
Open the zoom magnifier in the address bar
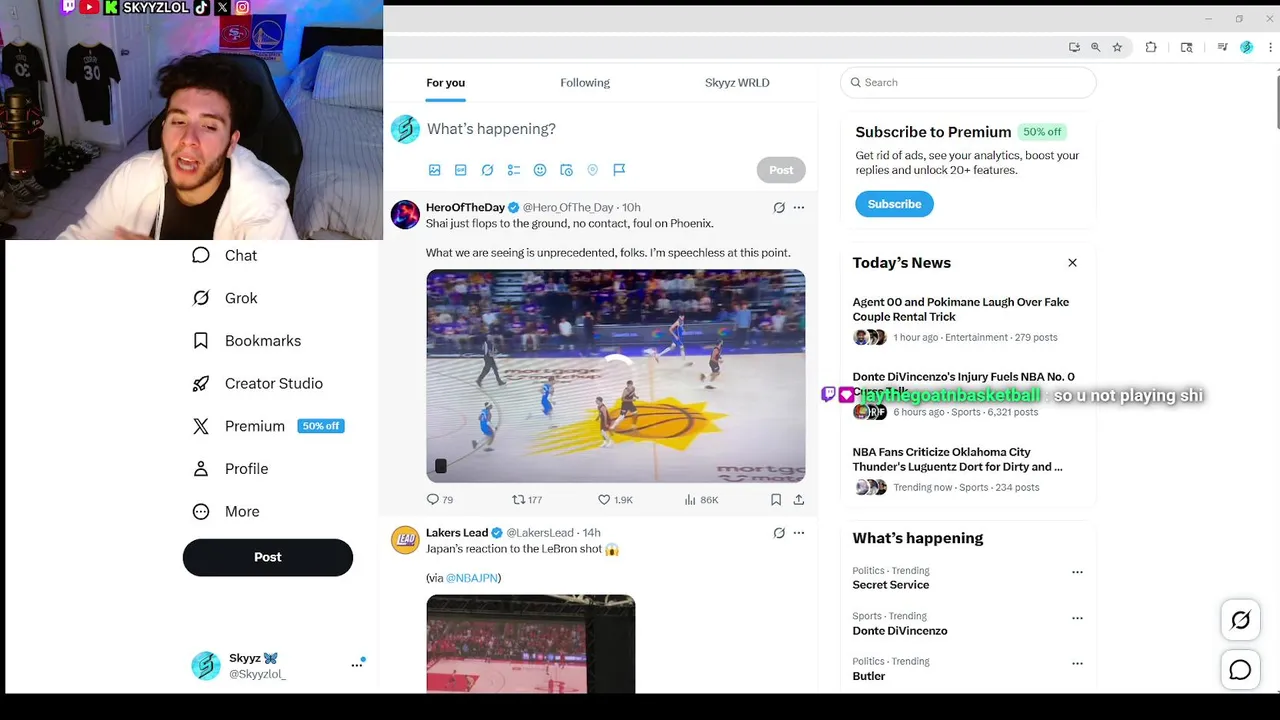1095,47
